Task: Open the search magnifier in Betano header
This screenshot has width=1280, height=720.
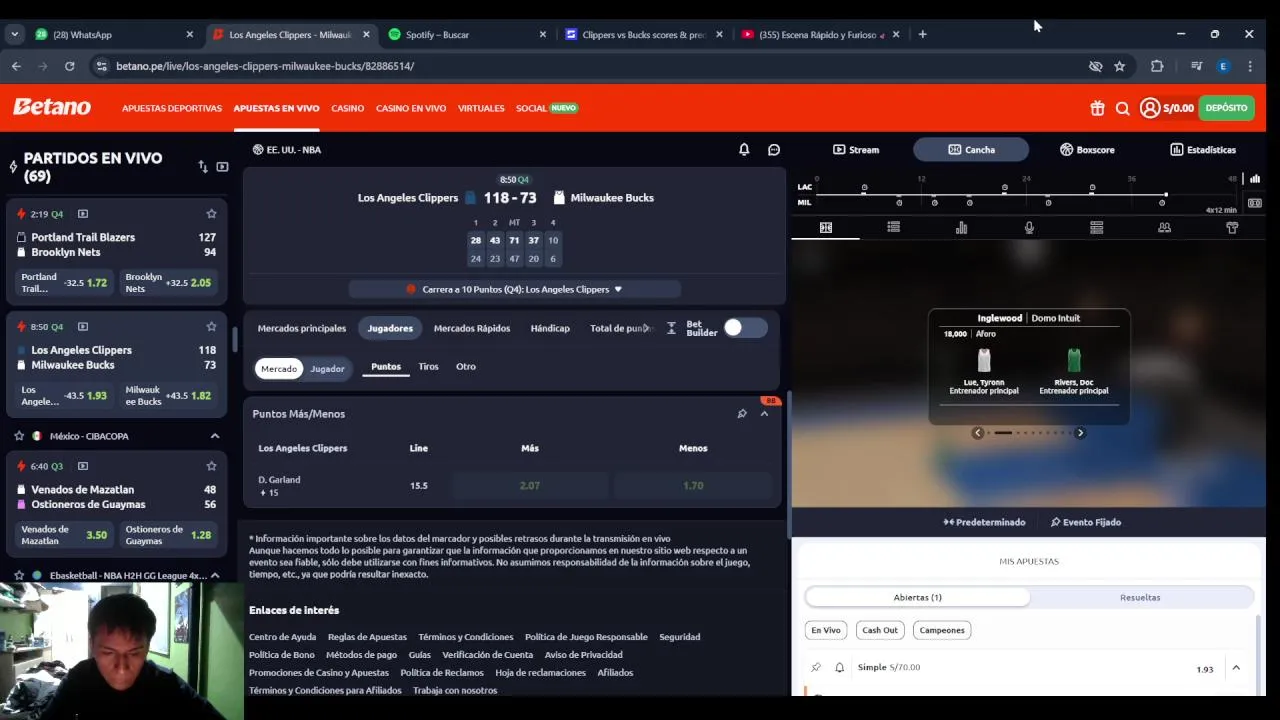Action: pyautogui.click(x=1123, y=108)
